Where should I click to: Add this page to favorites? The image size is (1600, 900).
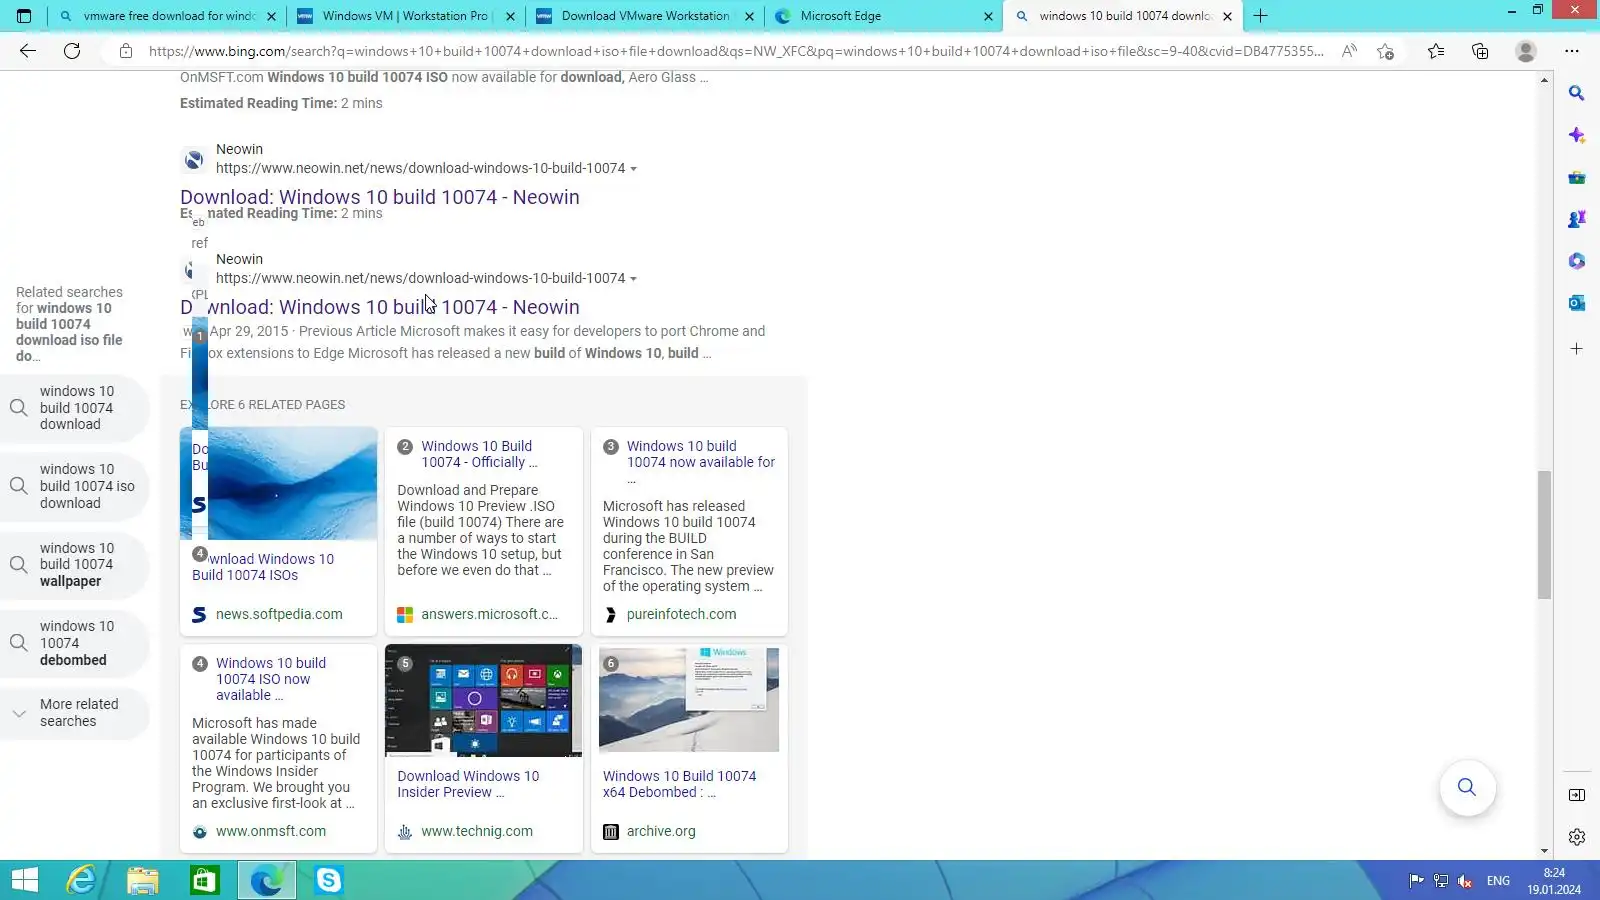coord(1385,51)
